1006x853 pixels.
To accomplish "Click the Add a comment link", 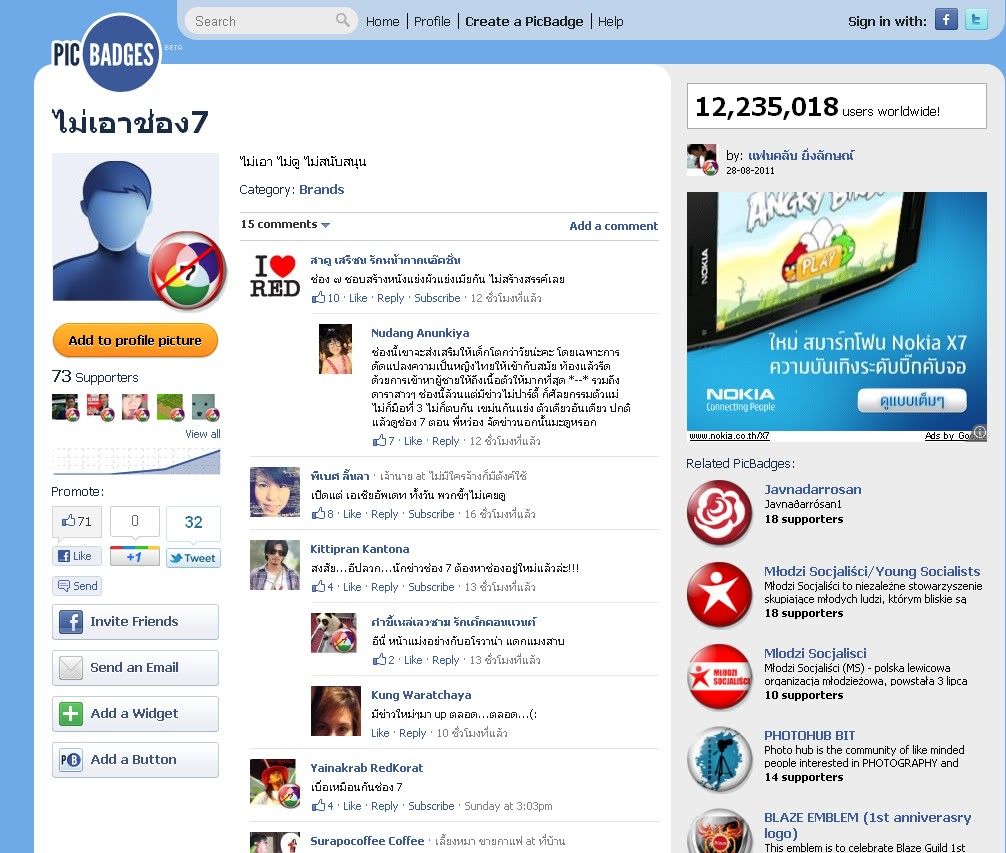I will coord(613,226).
